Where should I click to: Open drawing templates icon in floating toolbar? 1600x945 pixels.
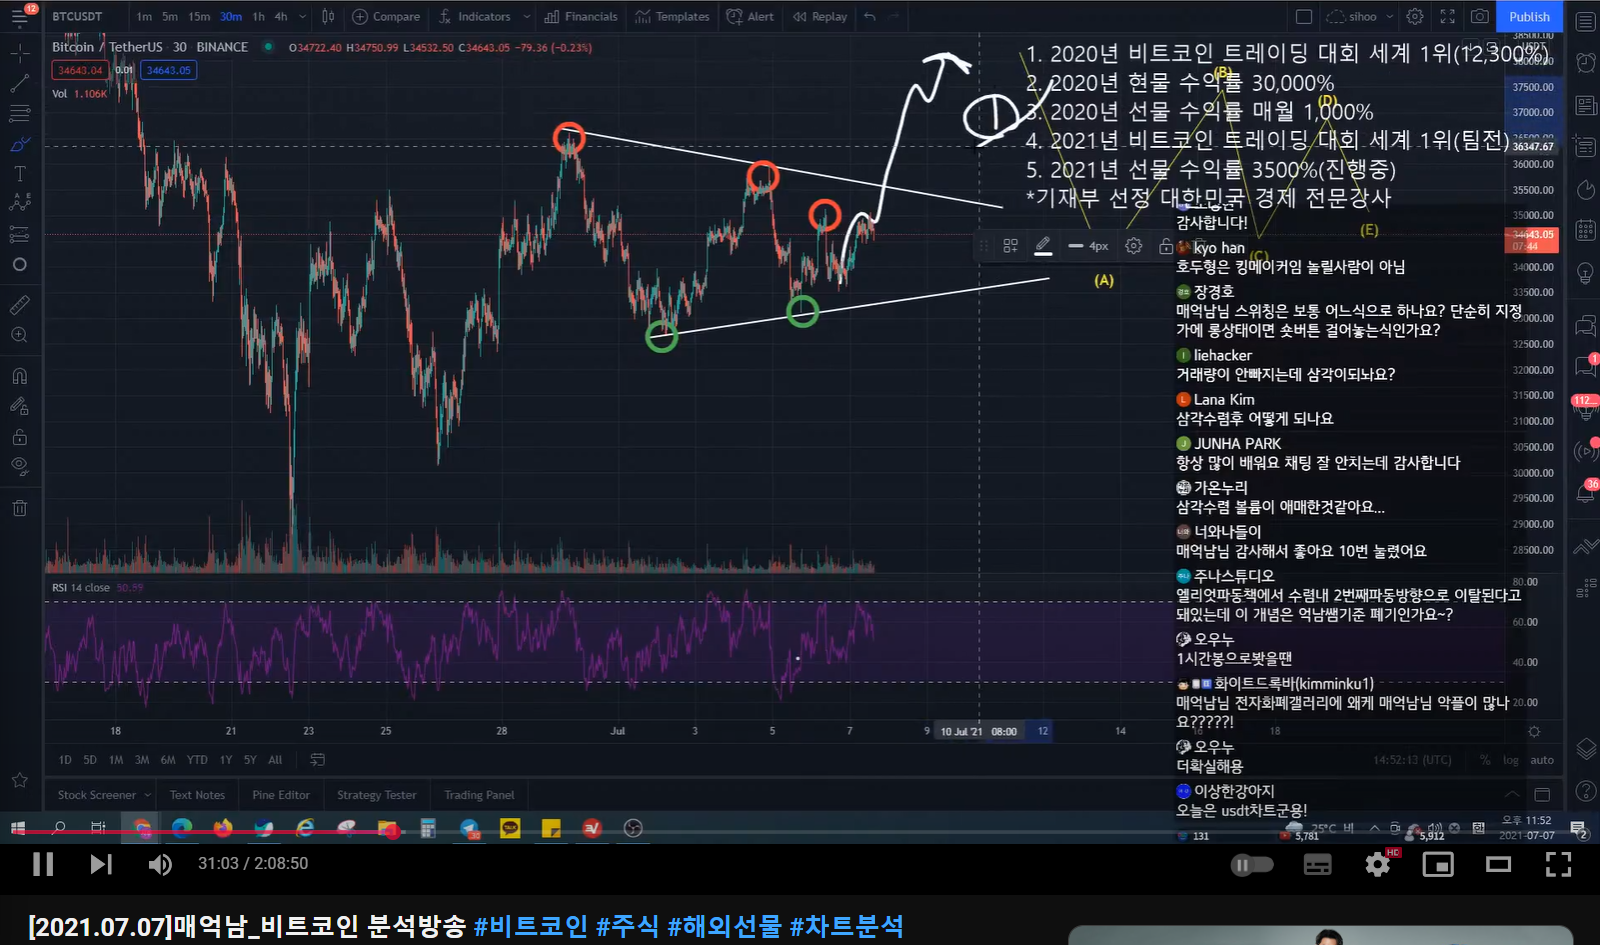1011,246
